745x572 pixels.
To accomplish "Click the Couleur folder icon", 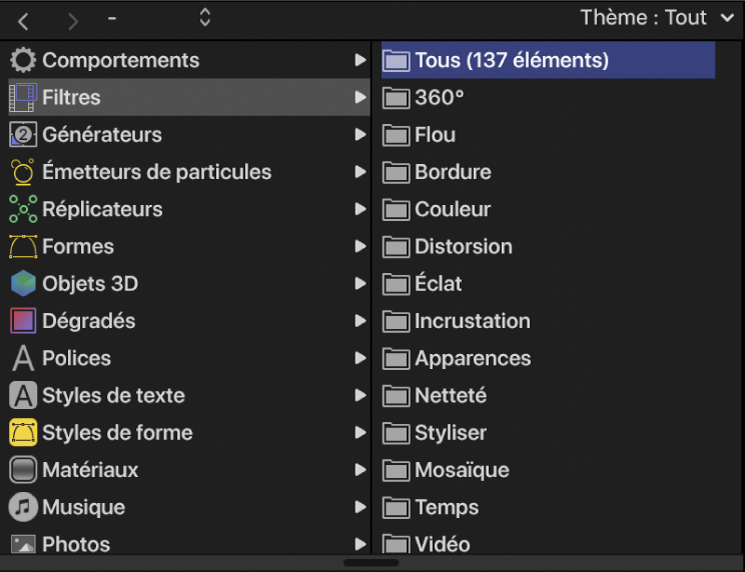I will (396, 210).
